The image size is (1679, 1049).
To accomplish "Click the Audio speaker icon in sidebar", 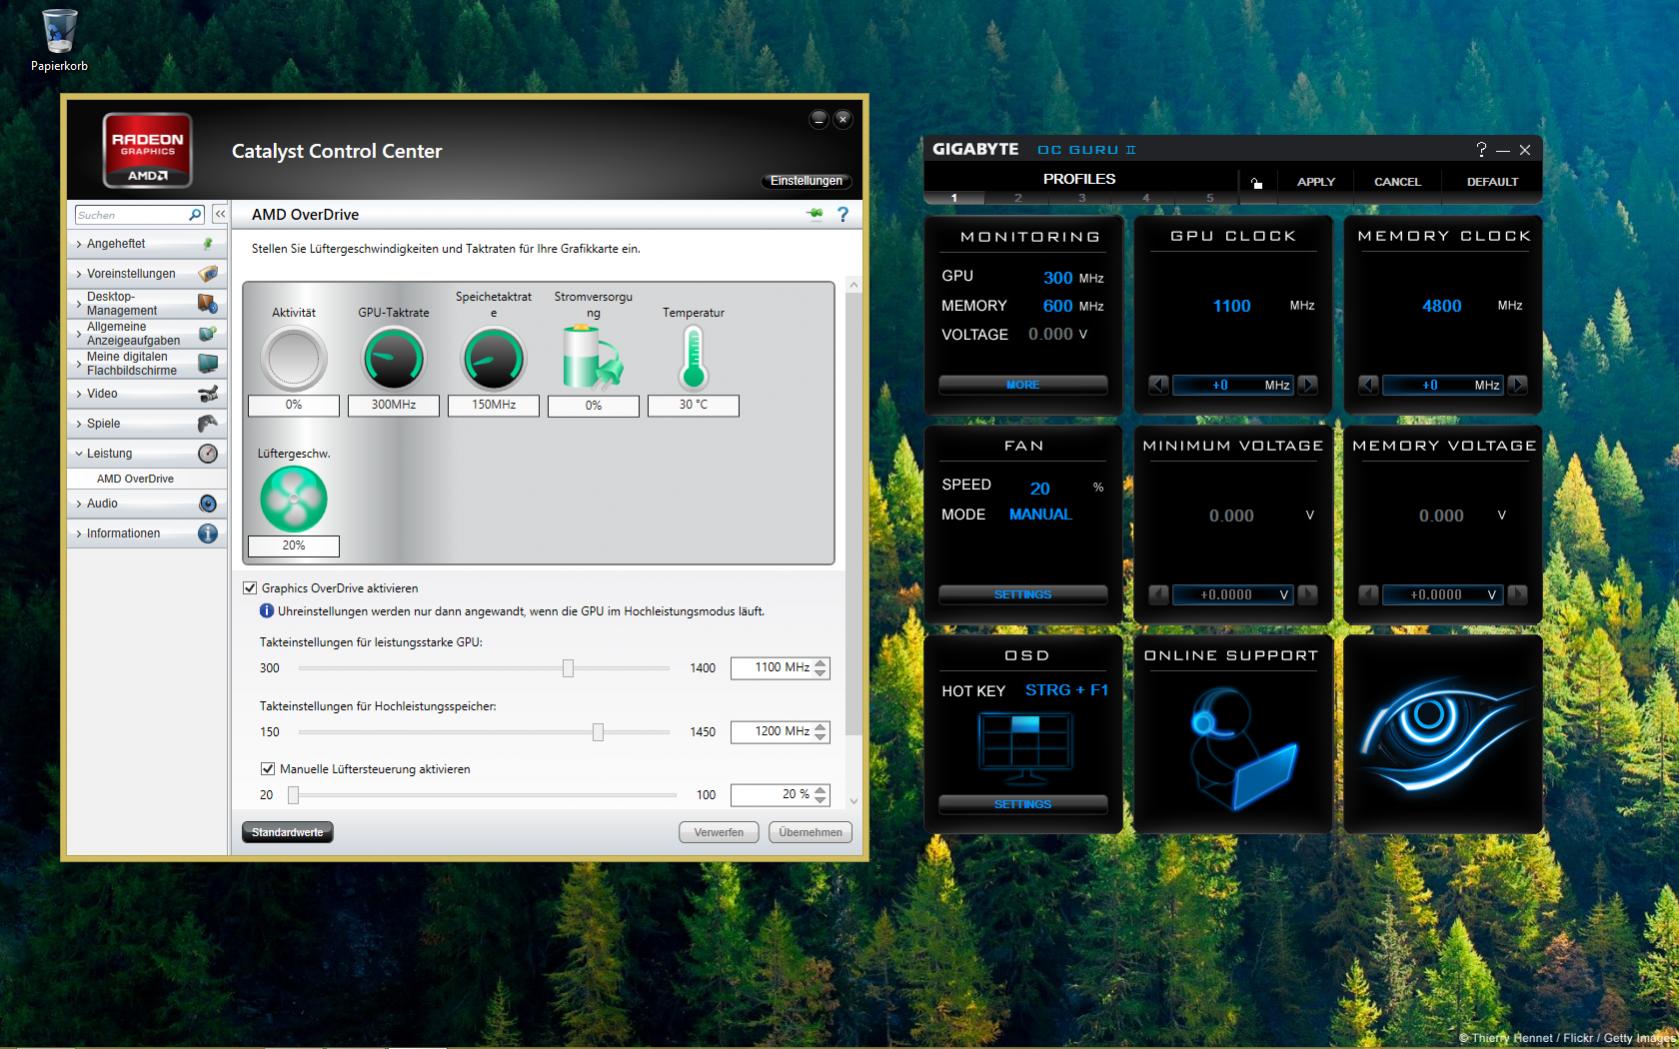I will point(208,504).
